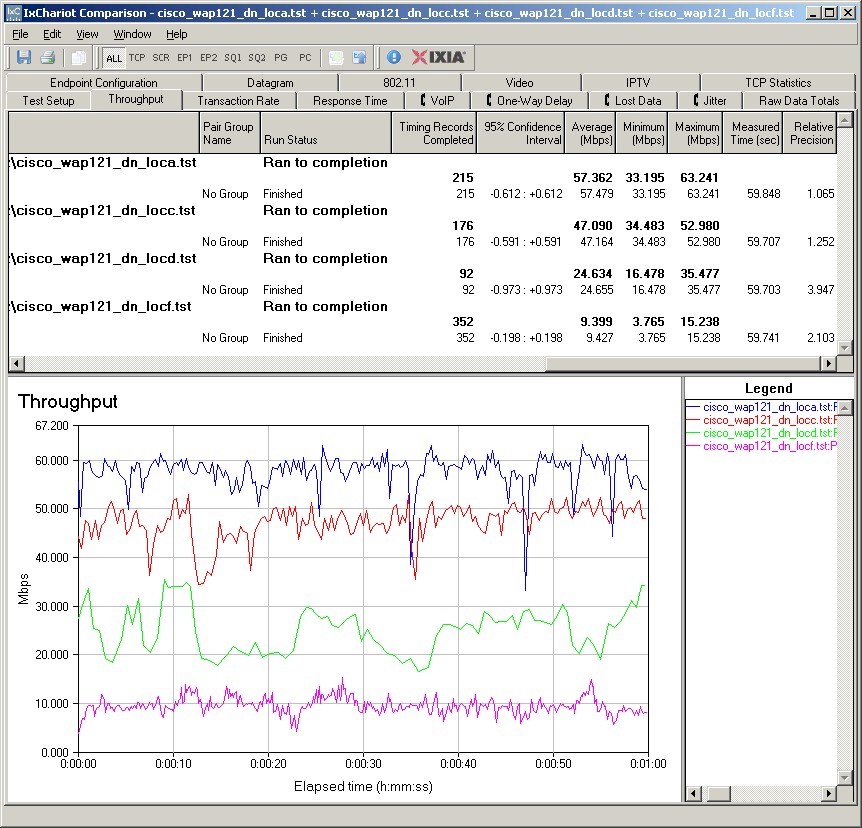The height and width of the screenshot is (828, 862).
Task: Click legend horizontal scrollbar right arrow
Action: [x=830, y=794]
